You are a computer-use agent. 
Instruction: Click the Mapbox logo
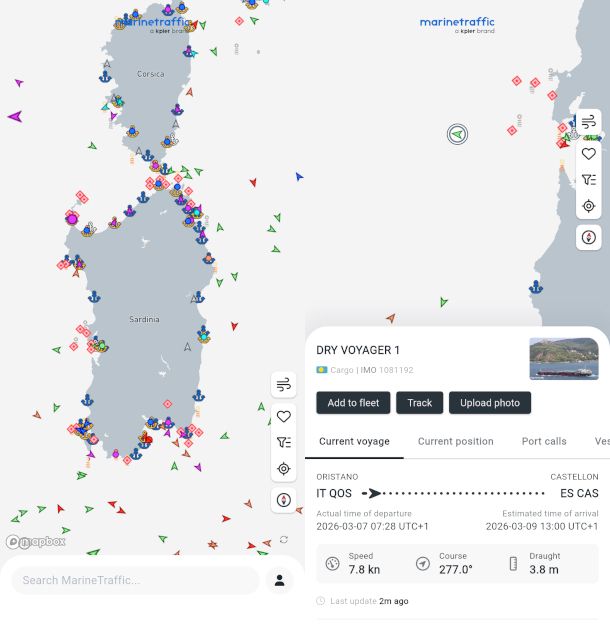pyautogui.click(x=35, y=542)
